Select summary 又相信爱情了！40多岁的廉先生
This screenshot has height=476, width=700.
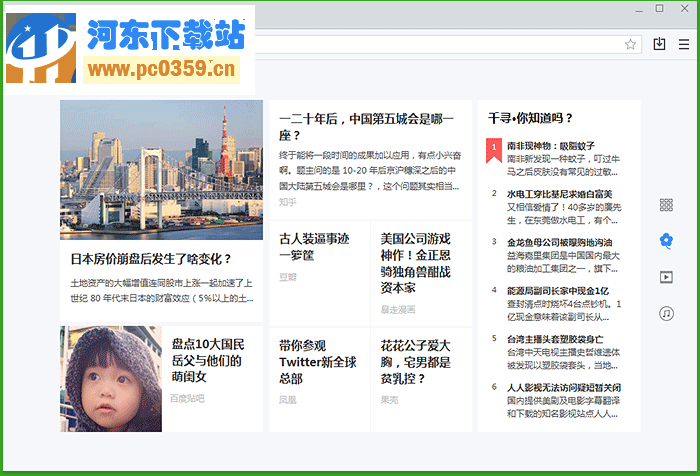click(564, 214)
